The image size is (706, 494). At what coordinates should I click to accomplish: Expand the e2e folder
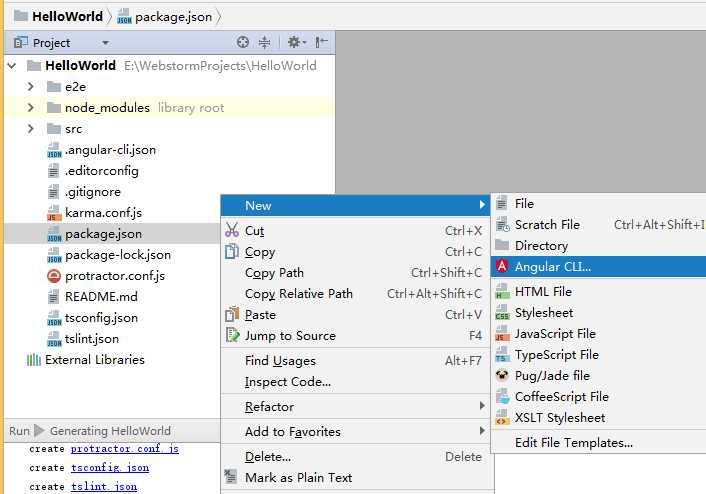coord(31,86)
